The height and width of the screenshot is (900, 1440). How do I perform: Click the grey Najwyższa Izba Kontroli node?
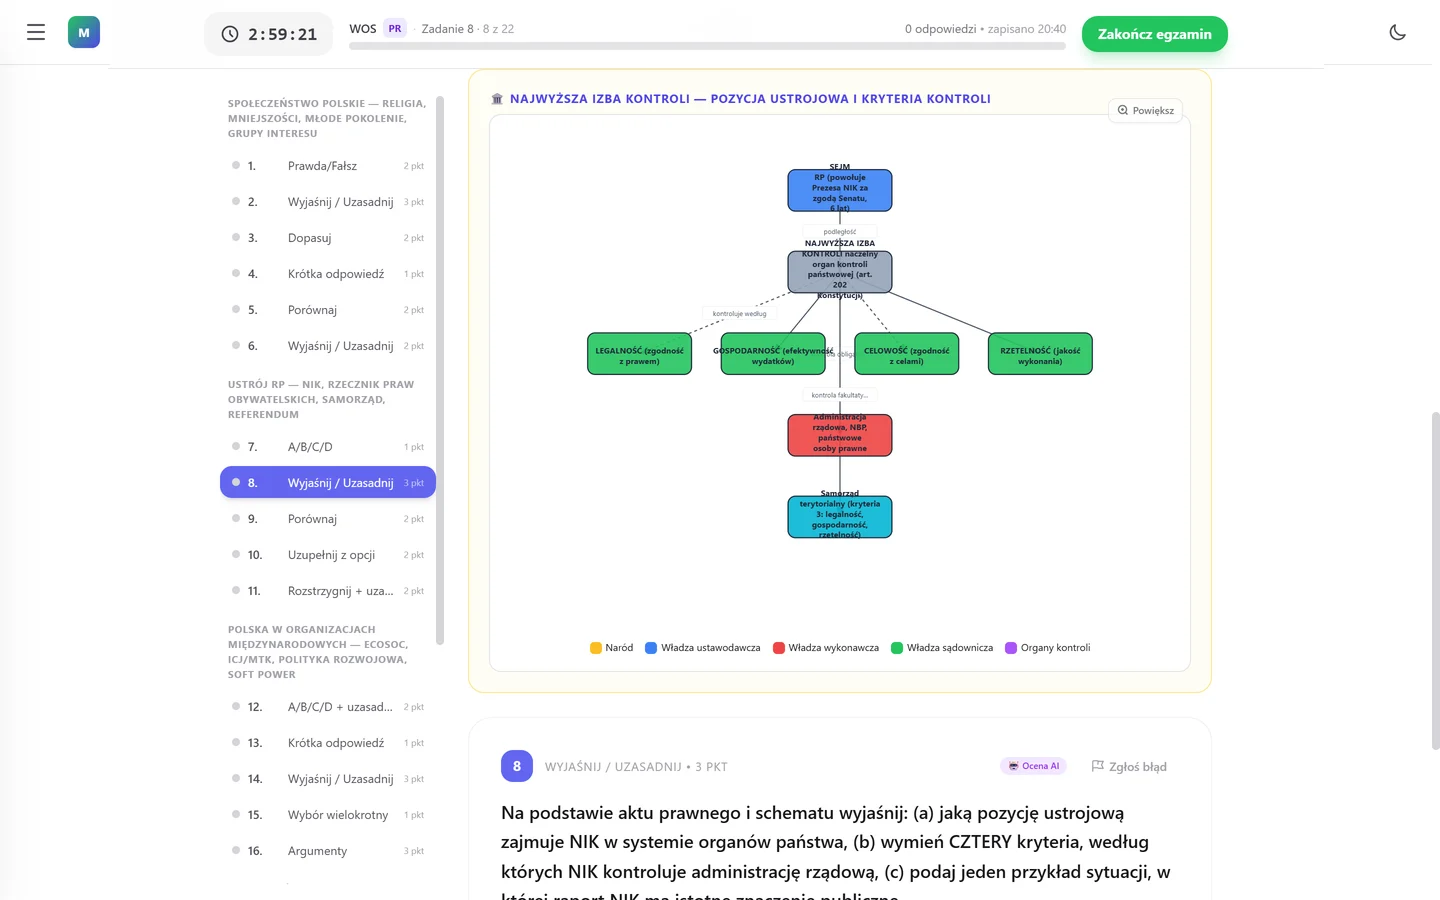click(x=840, y=272)
